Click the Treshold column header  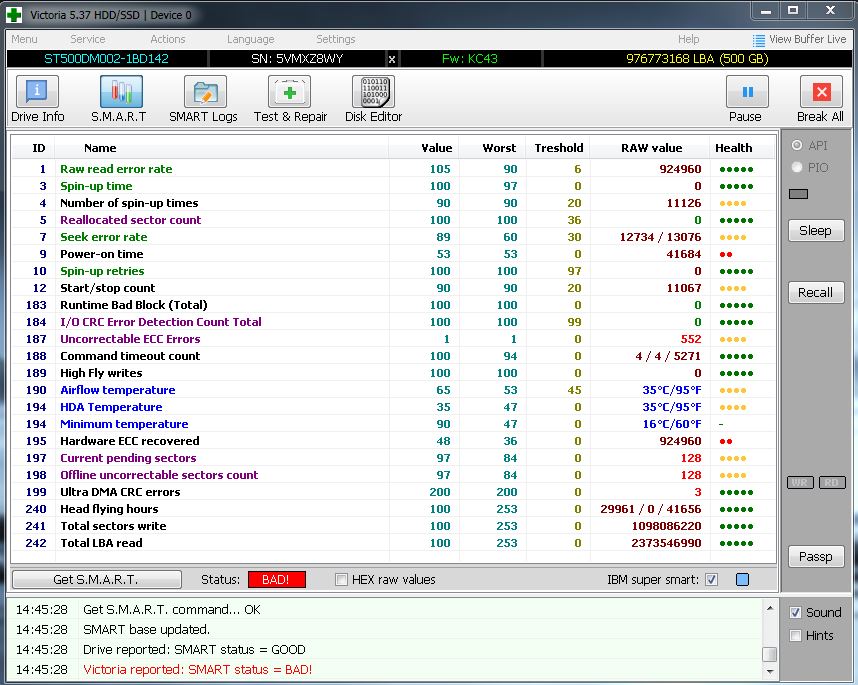coord(559,148)
